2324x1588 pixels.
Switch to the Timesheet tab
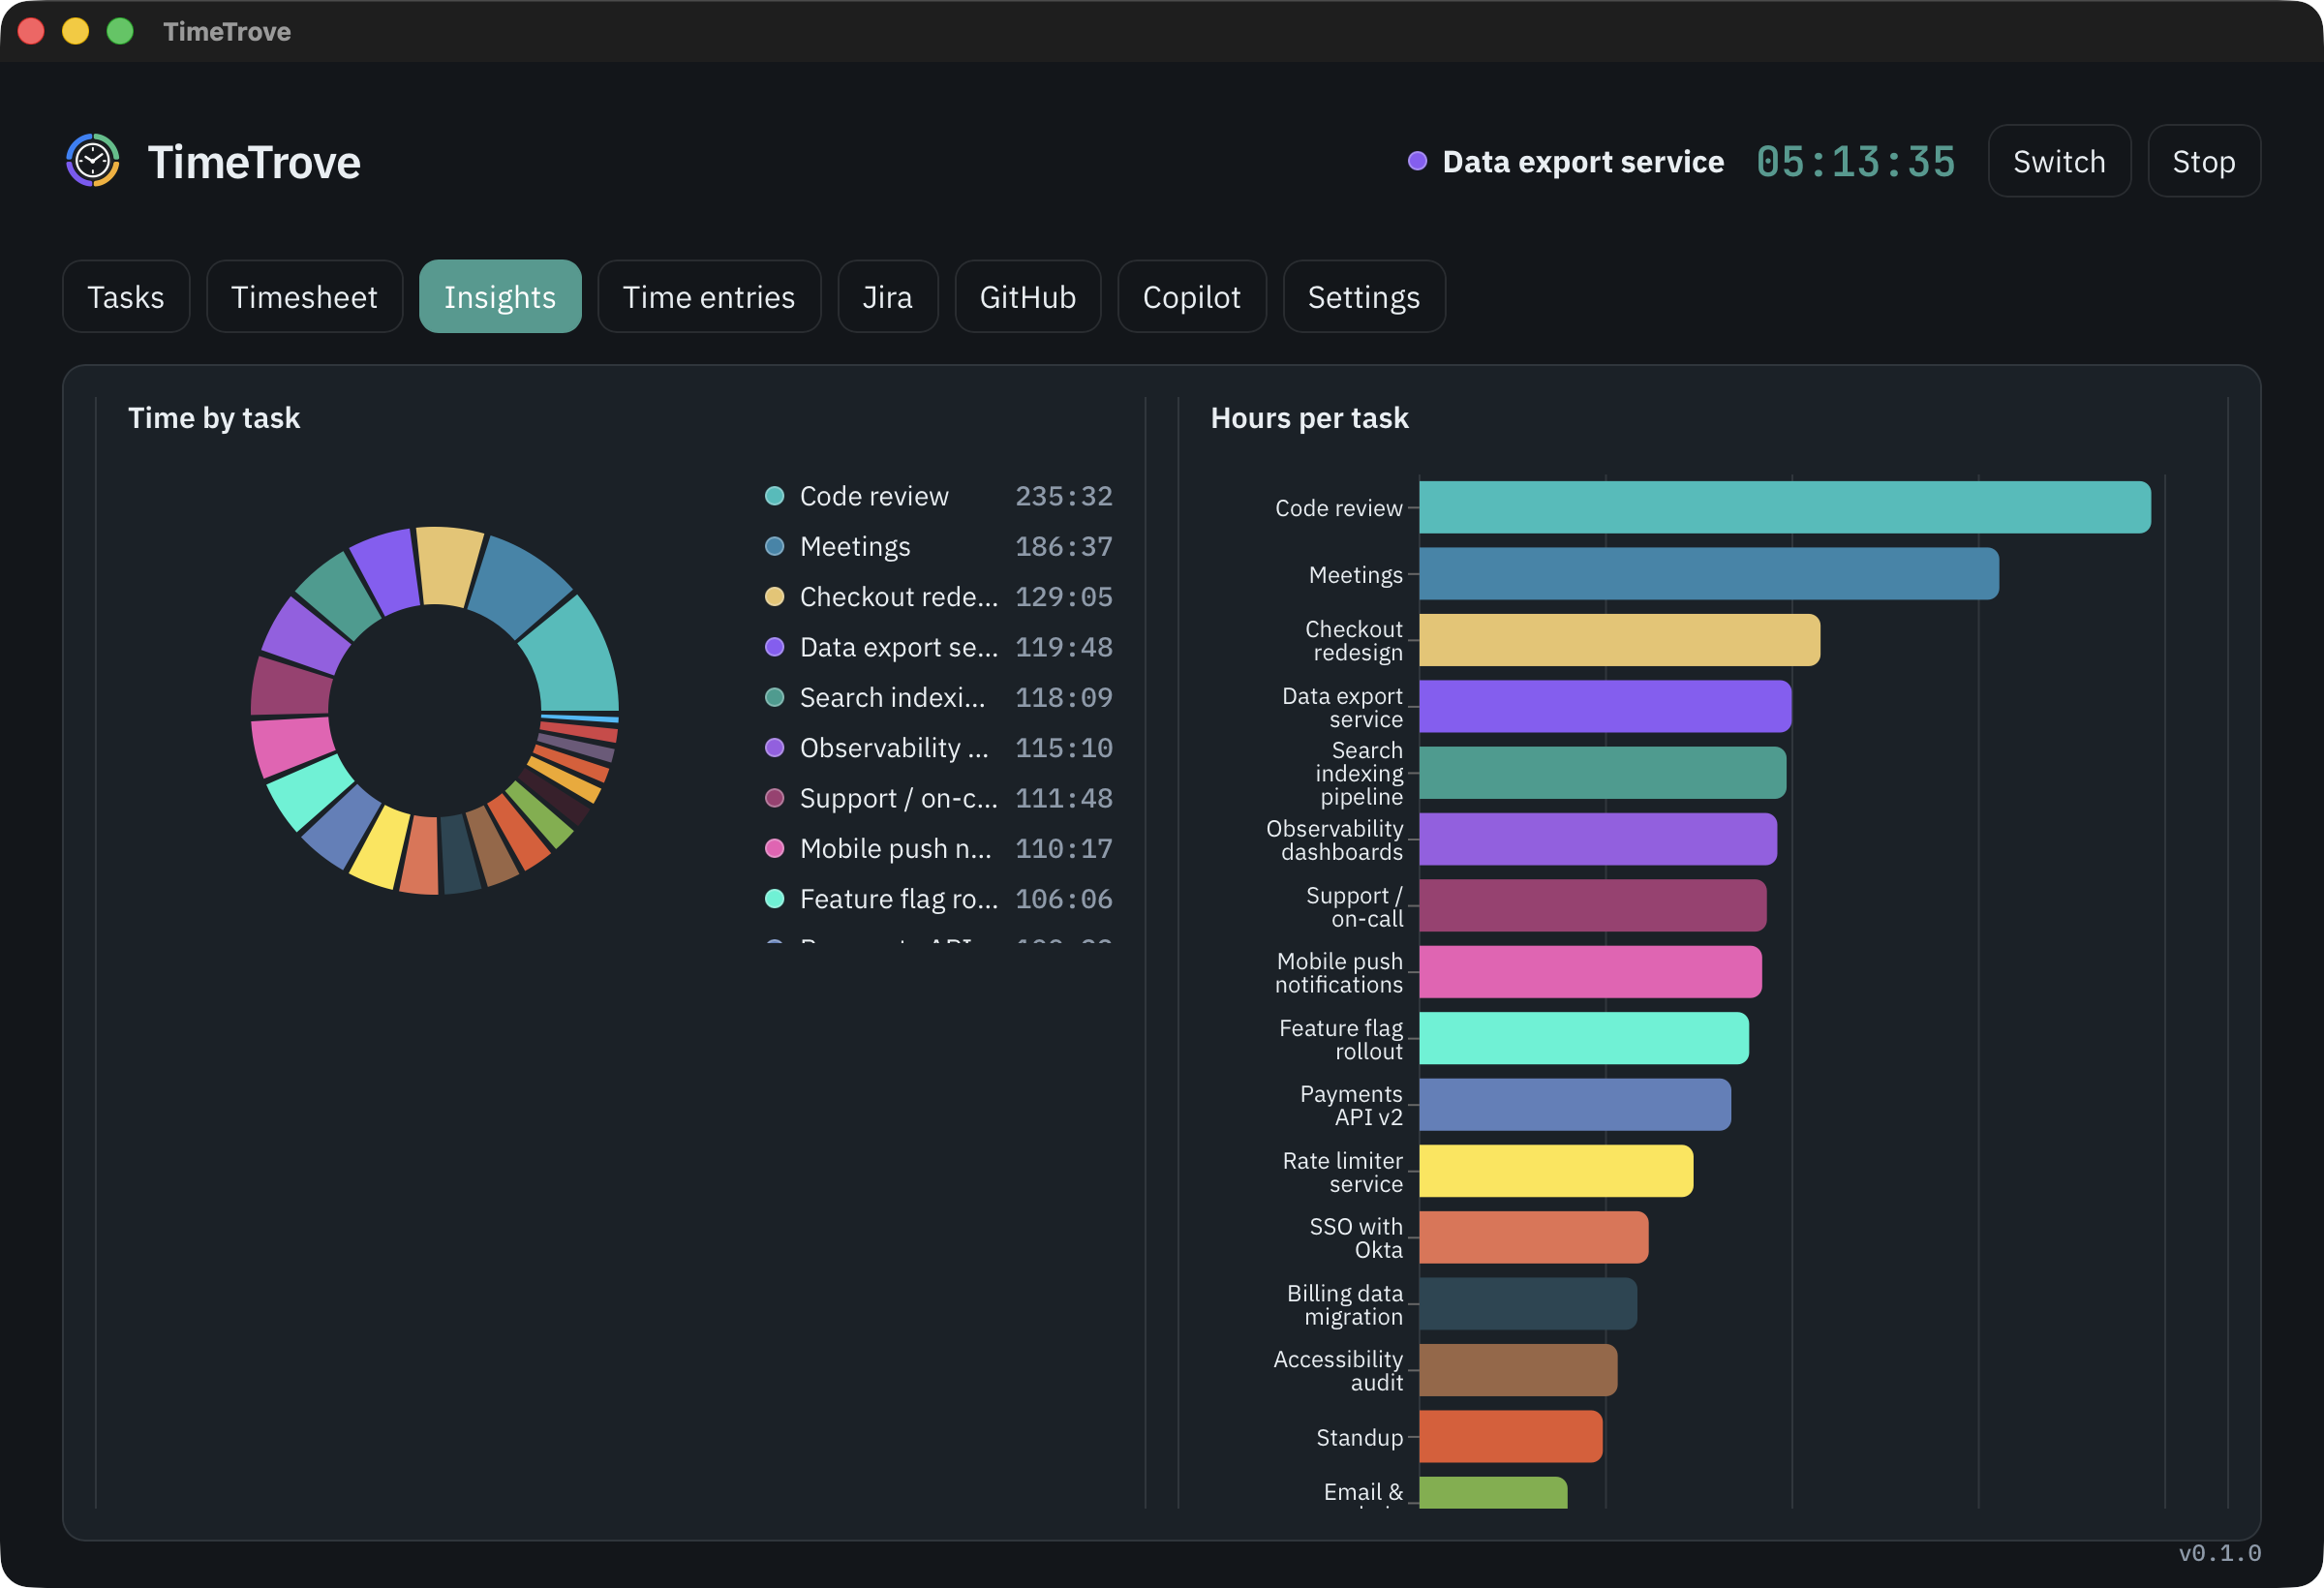click(304, 297)
